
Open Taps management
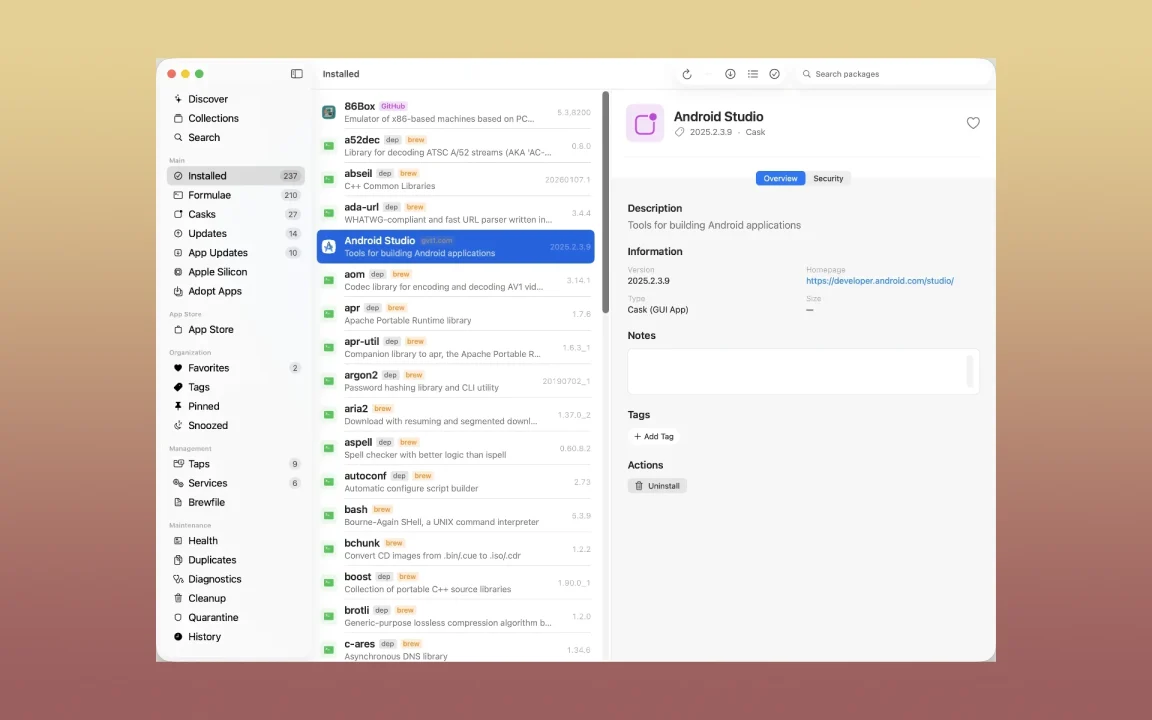point(235,464)
